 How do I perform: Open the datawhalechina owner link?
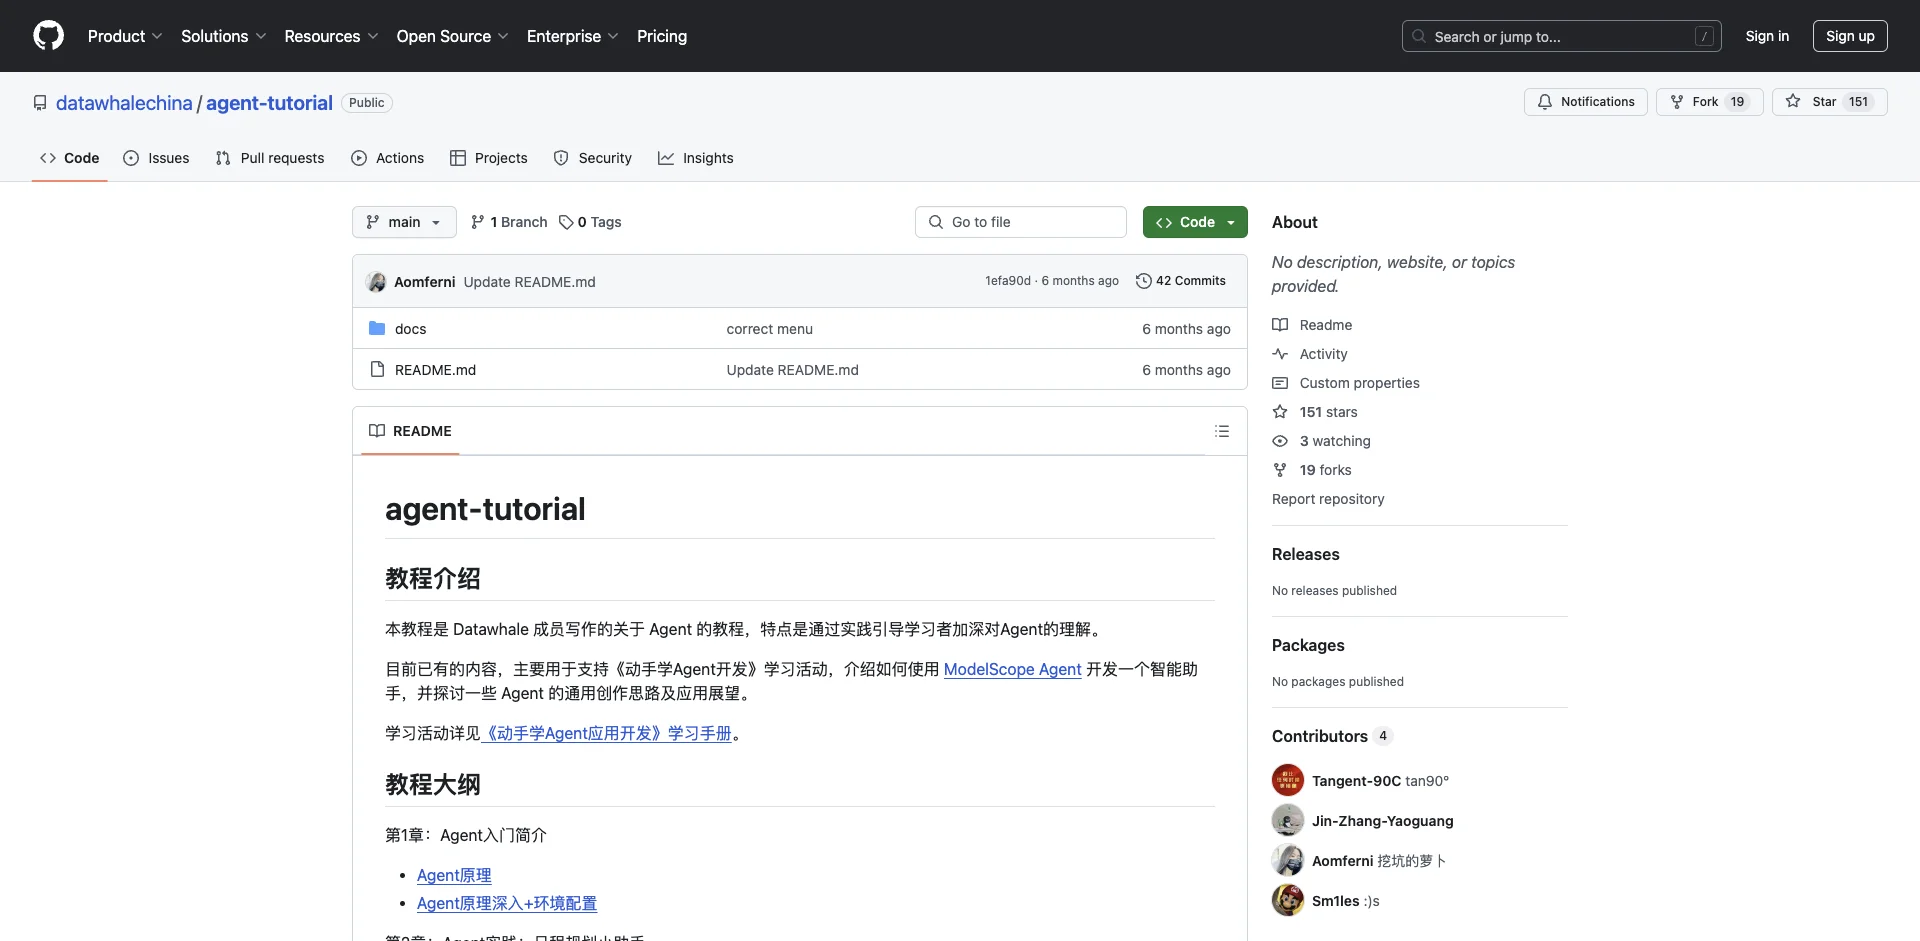124,103
